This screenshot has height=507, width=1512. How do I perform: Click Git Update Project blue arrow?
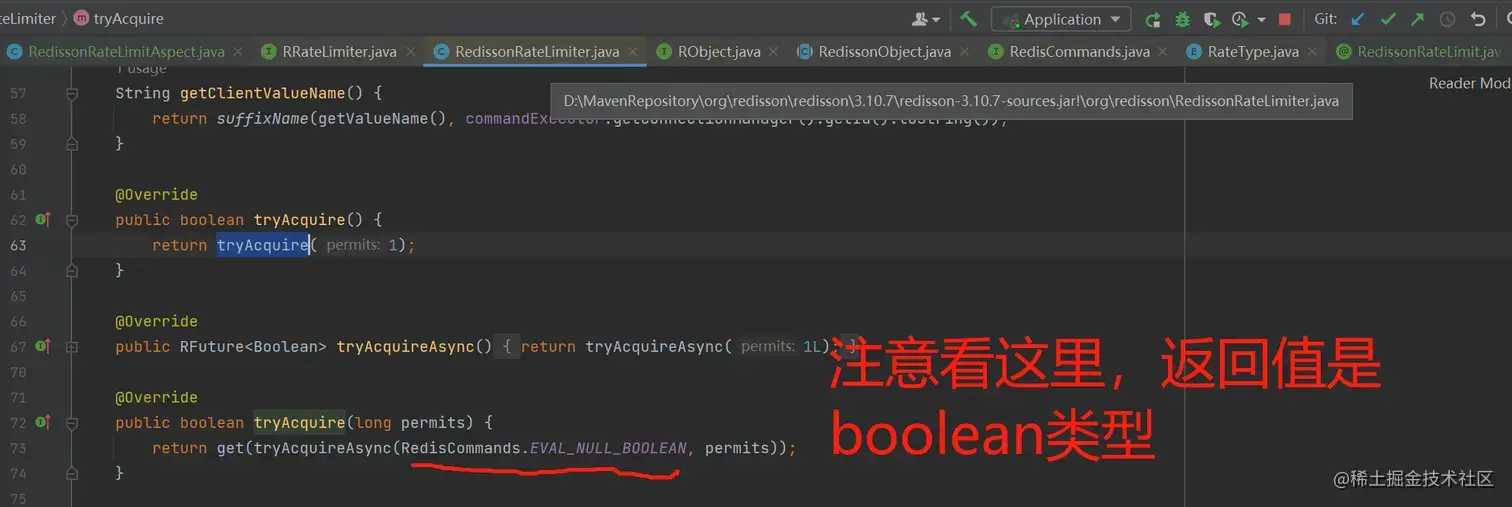[1357, 19]
